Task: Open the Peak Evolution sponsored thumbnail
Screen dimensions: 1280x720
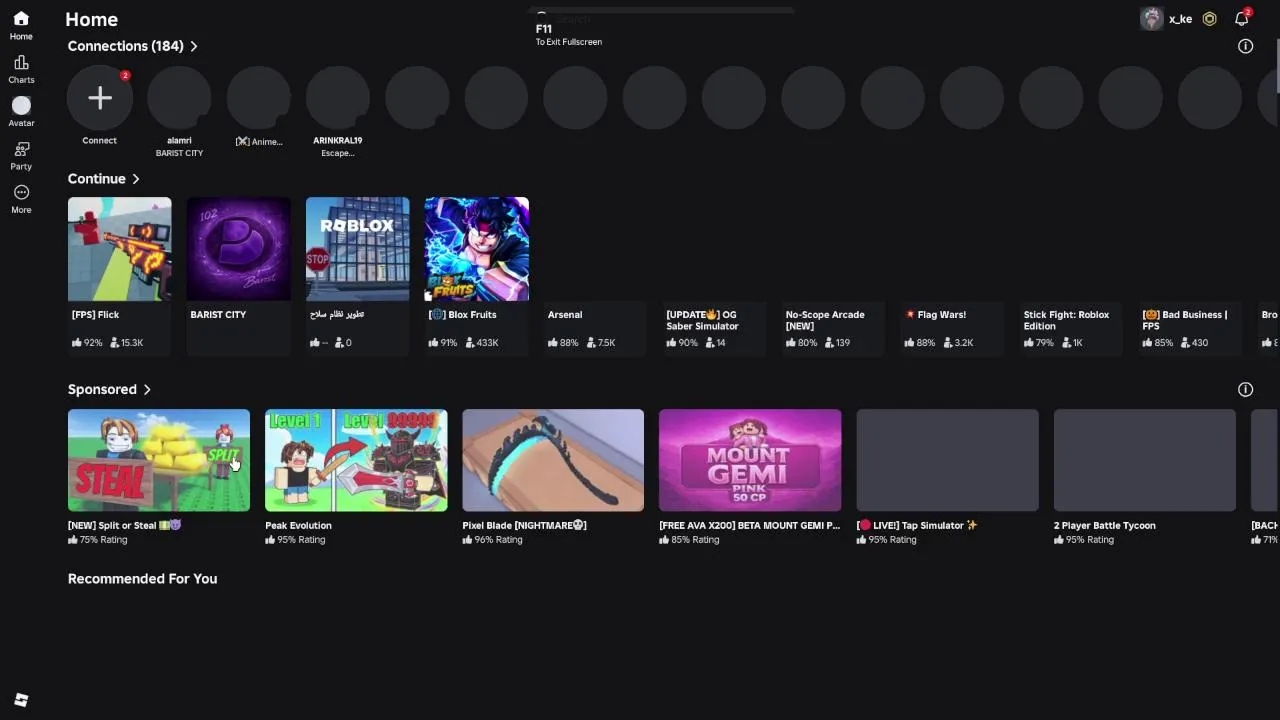Action: [x=356, y=460]
